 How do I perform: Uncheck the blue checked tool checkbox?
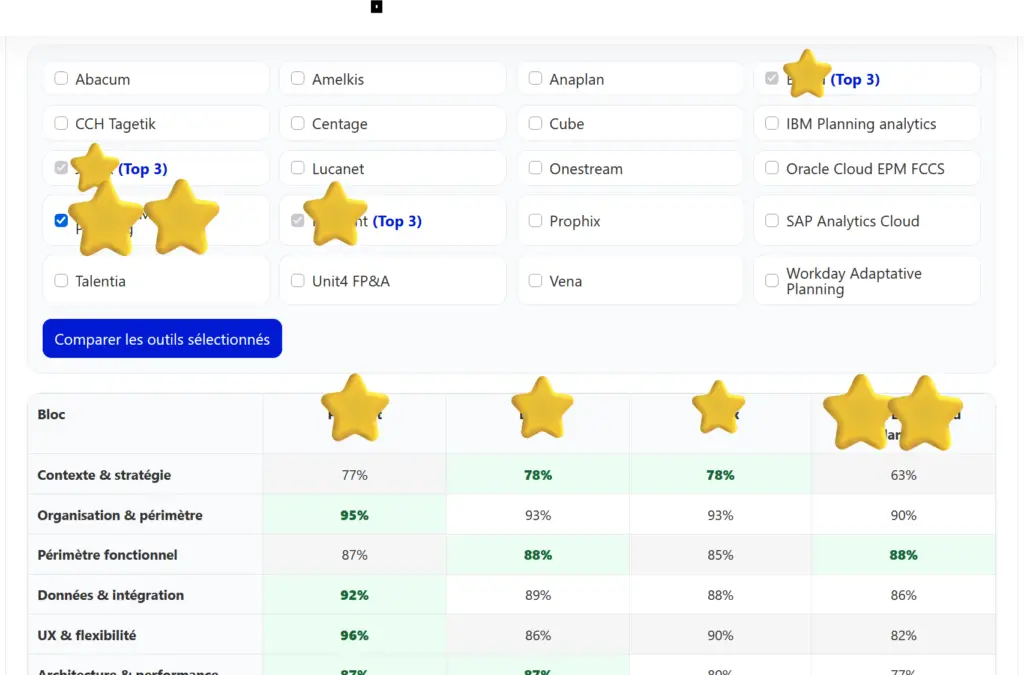click(x=61, y=221)
